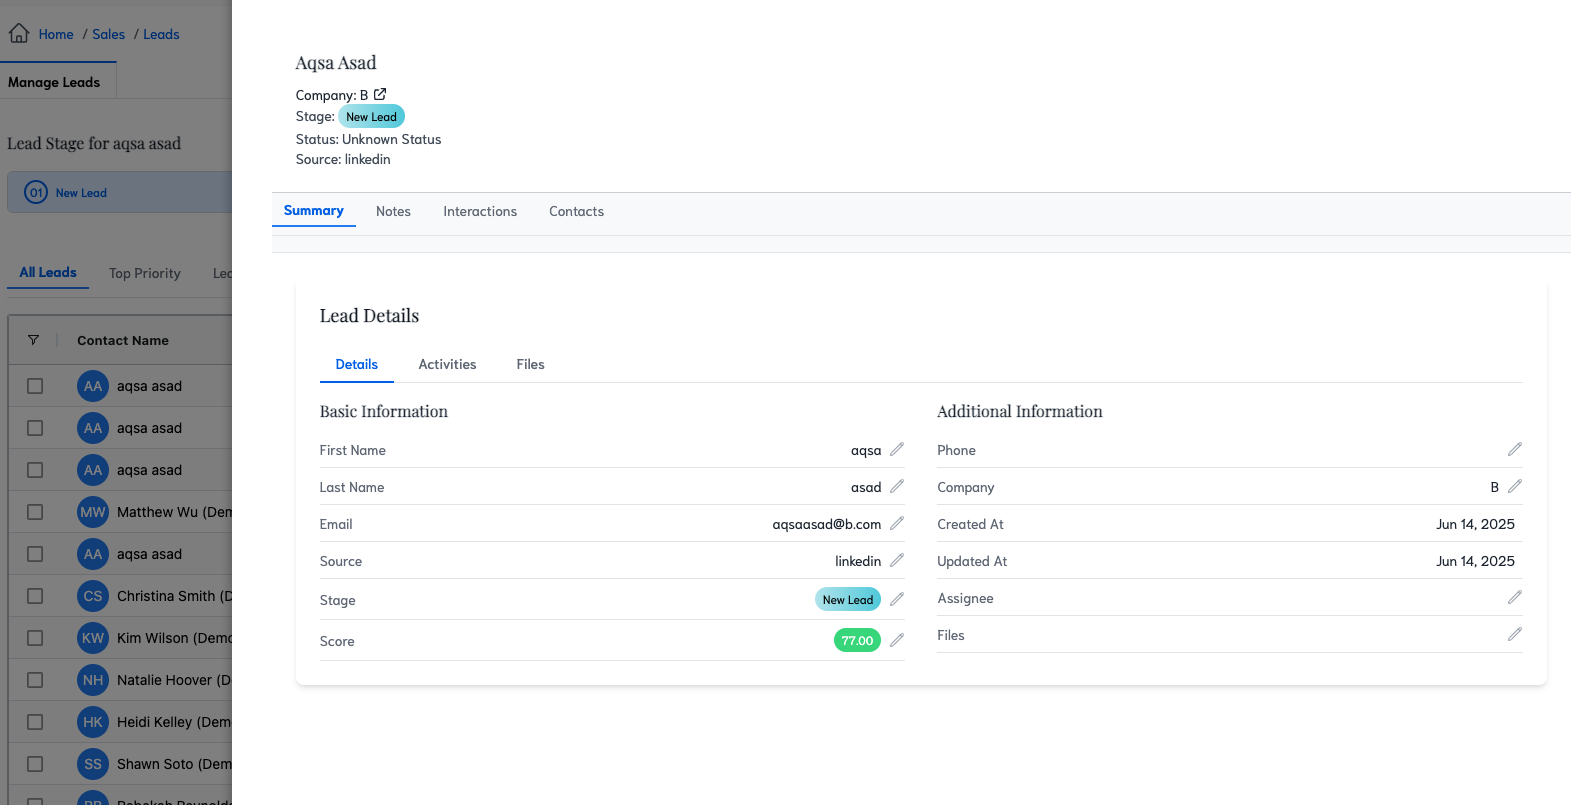The image size is (1590, 805).
Task: Click pencil icon beside Email address
Action: (x=897, y=524)
